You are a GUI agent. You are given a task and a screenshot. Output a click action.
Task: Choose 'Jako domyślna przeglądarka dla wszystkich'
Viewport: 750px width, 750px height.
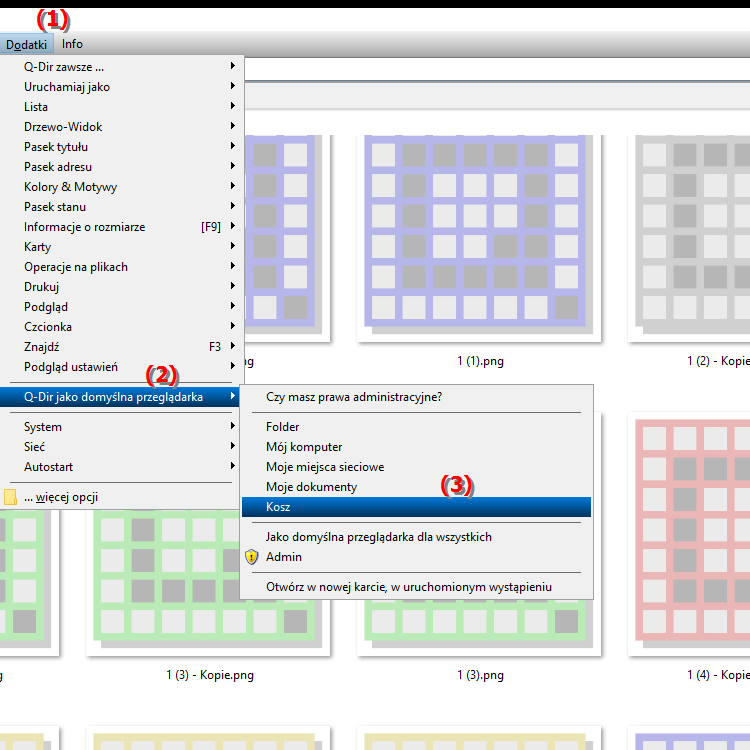416,537
